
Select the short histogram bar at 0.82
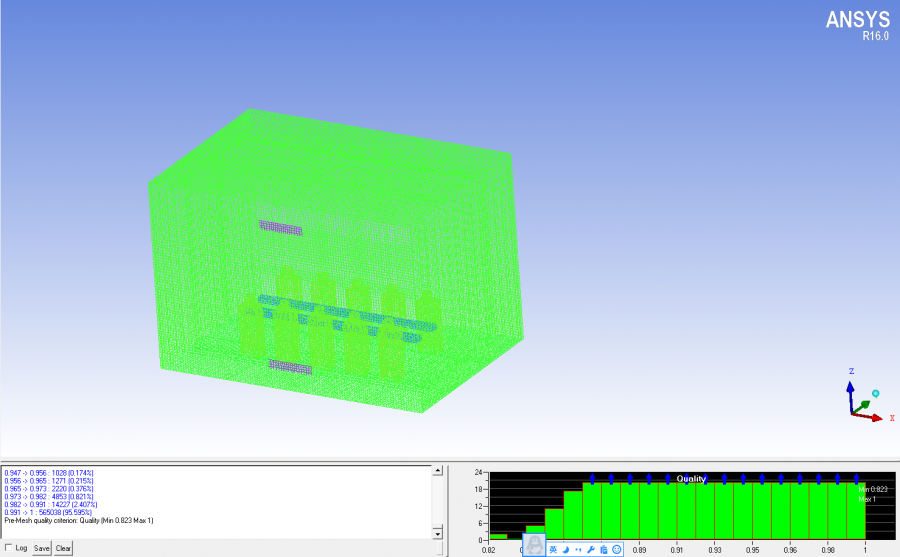(498, 536)
